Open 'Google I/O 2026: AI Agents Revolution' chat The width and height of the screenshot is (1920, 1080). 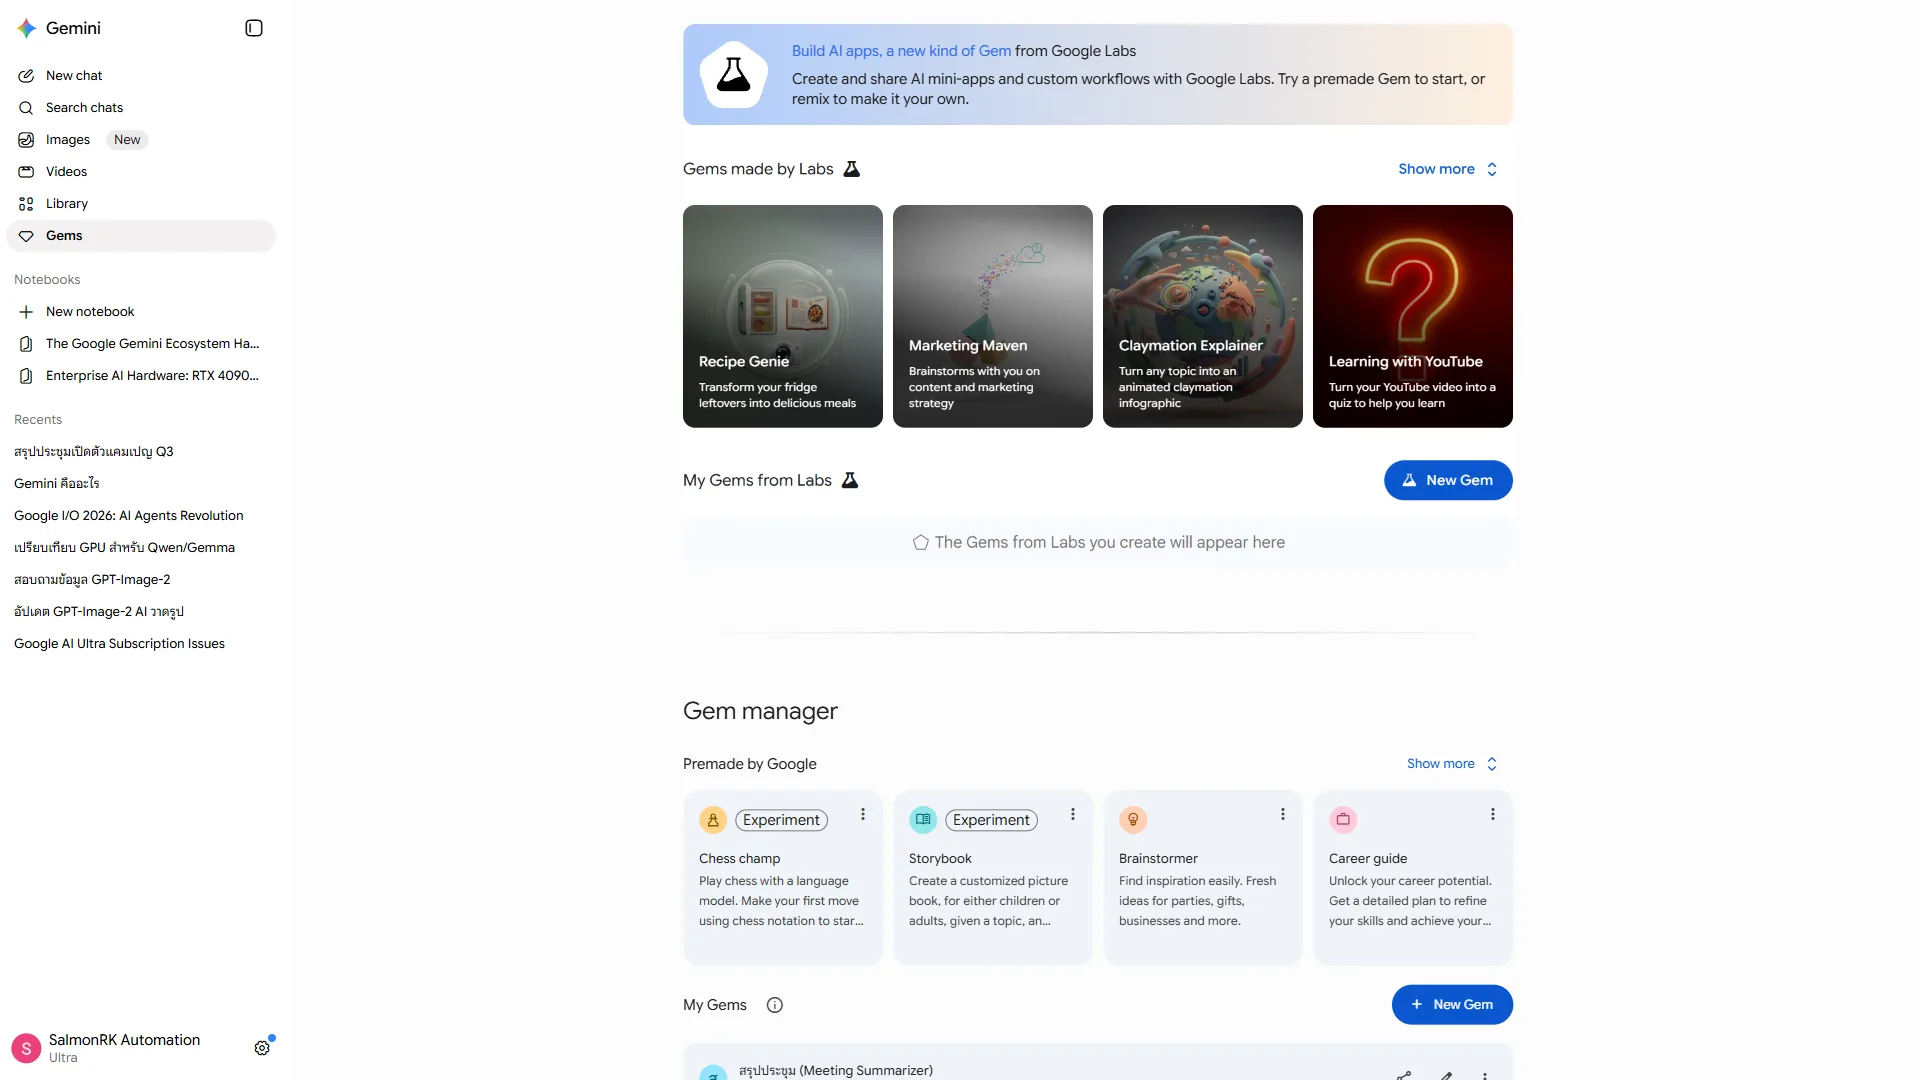pyautogui.click(x=129, y=516)
